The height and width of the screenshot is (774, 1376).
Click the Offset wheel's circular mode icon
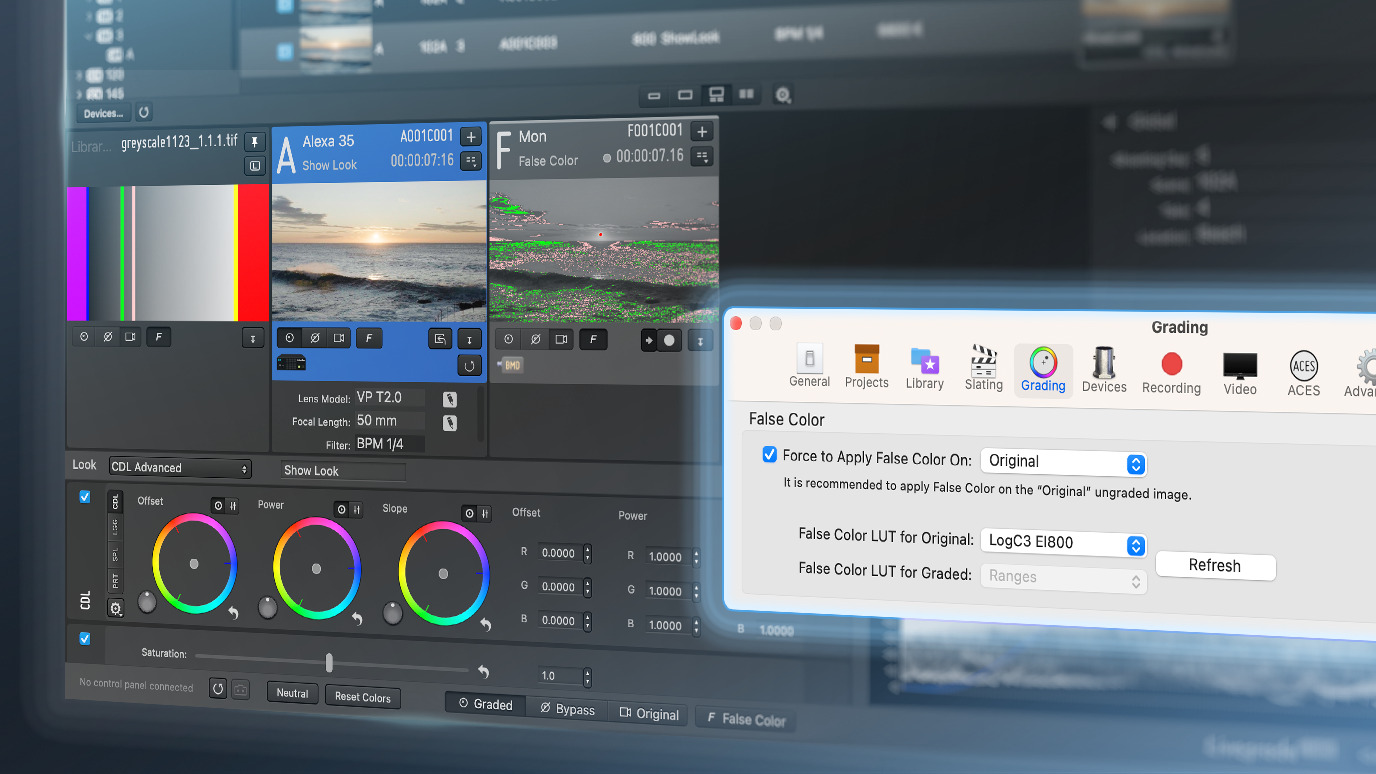tap(217, 505)
